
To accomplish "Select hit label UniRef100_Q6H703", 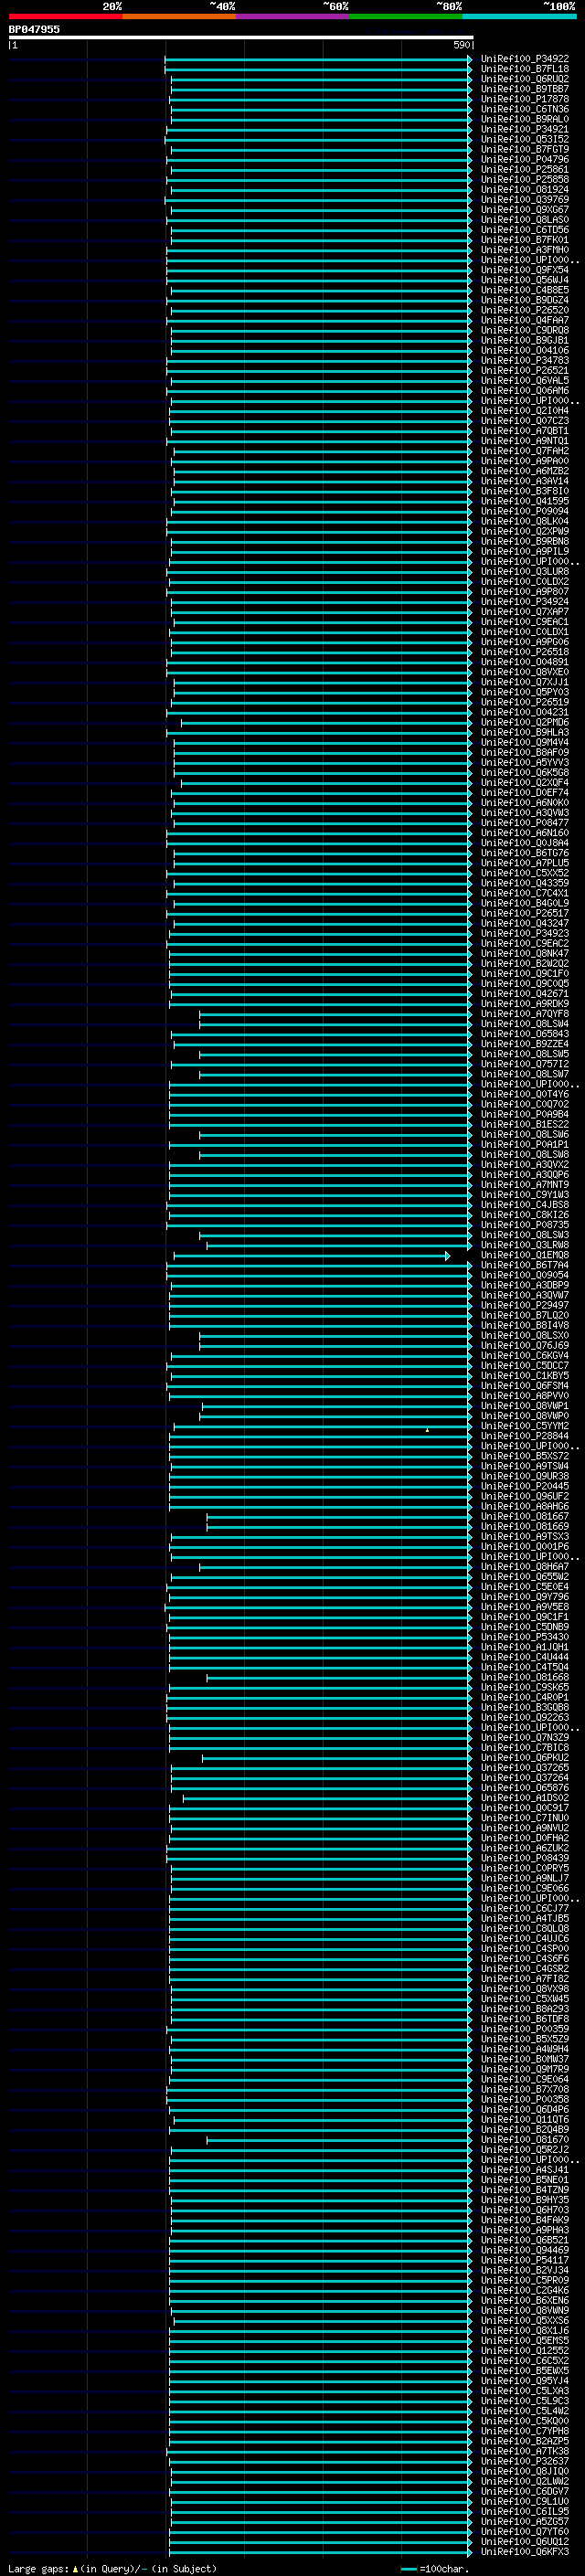I will [x=524, y=2209].
